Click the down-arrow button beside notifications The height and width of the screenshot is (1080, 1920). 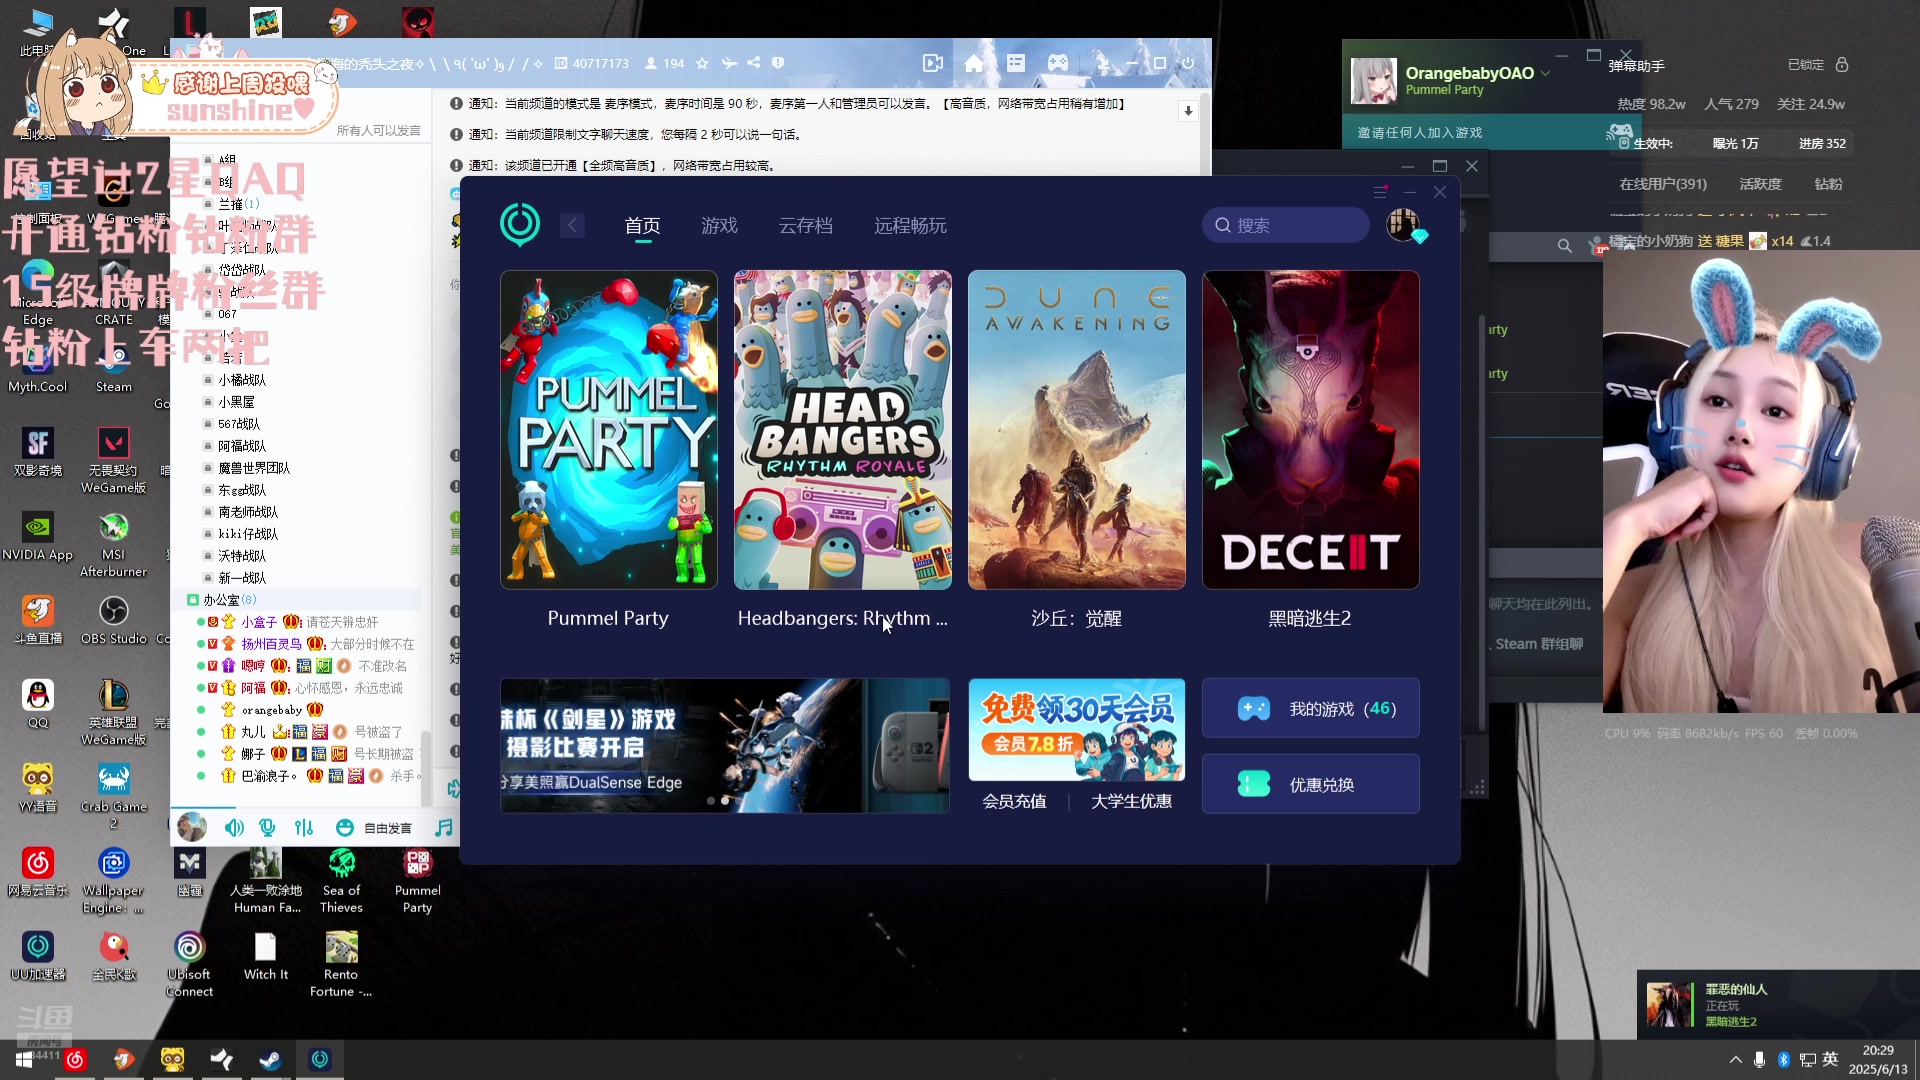click(1188, 111)
